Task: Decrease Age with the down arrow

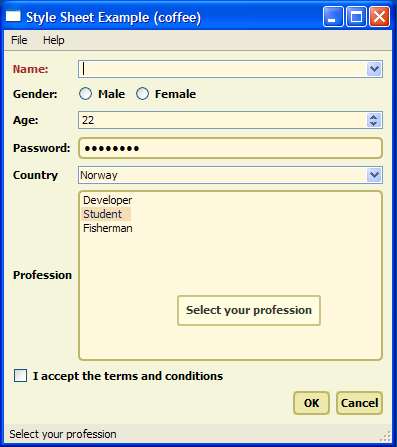Action: (374, 124)
